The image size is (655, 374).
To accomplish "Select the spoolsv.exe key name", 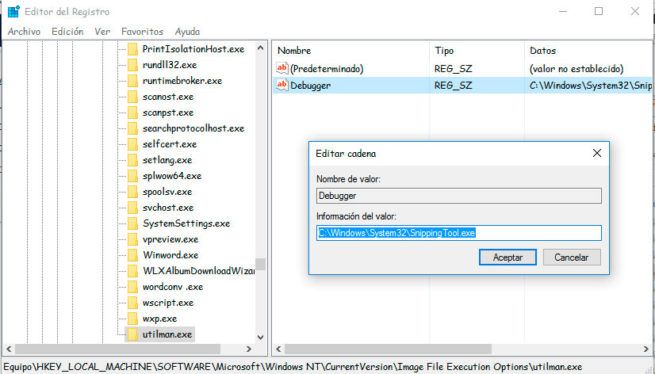I will (167, 192).
